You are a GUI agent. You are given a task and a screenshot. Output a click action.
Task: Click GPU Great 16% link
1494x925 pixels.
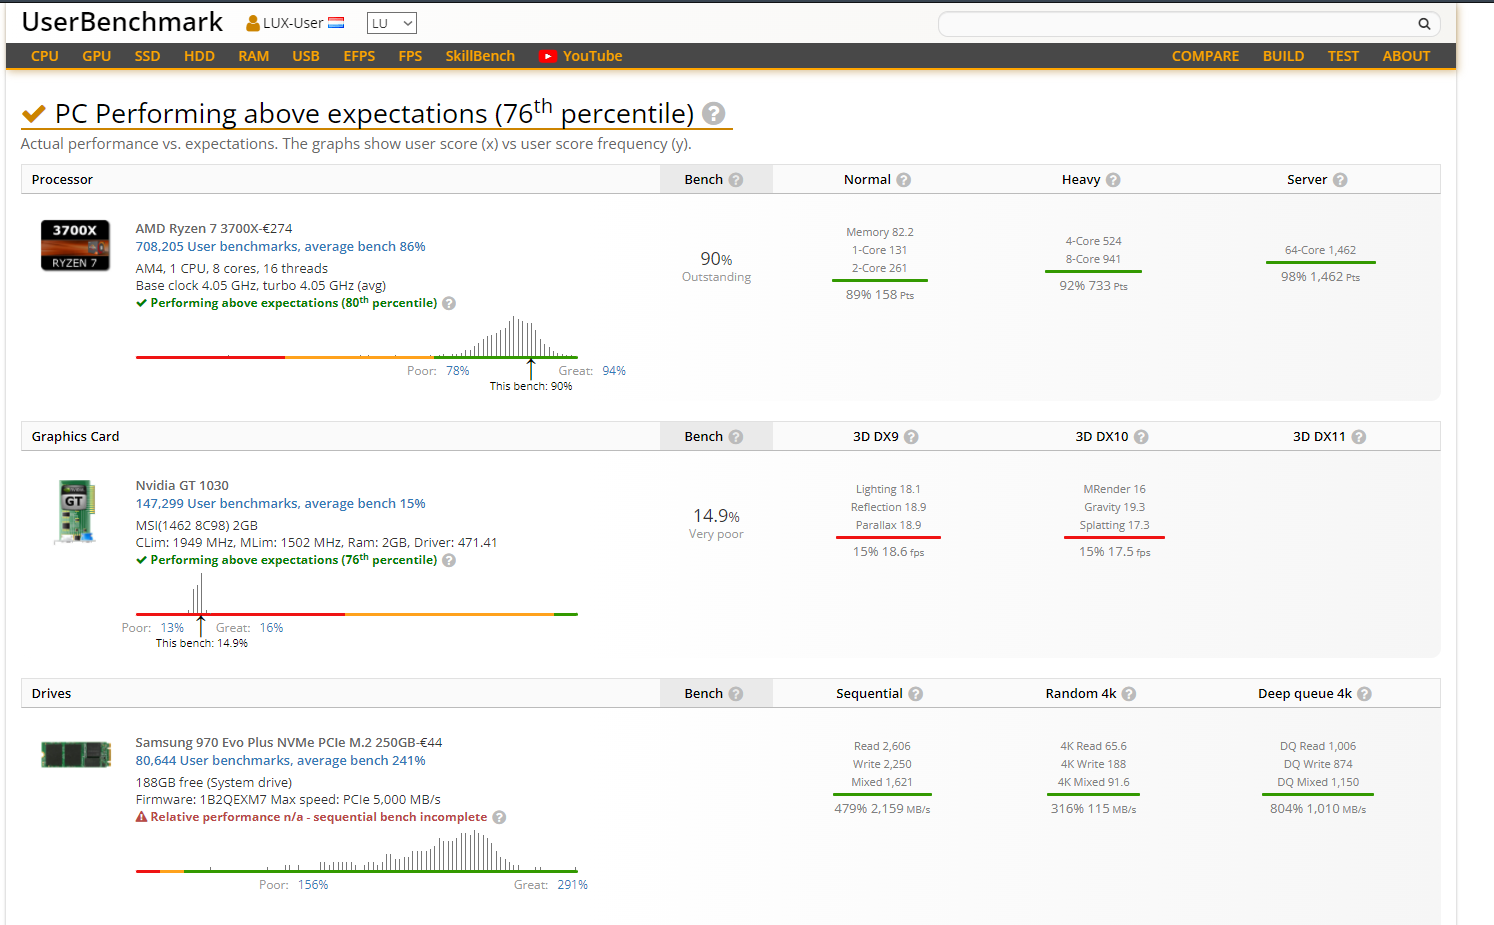272,628
